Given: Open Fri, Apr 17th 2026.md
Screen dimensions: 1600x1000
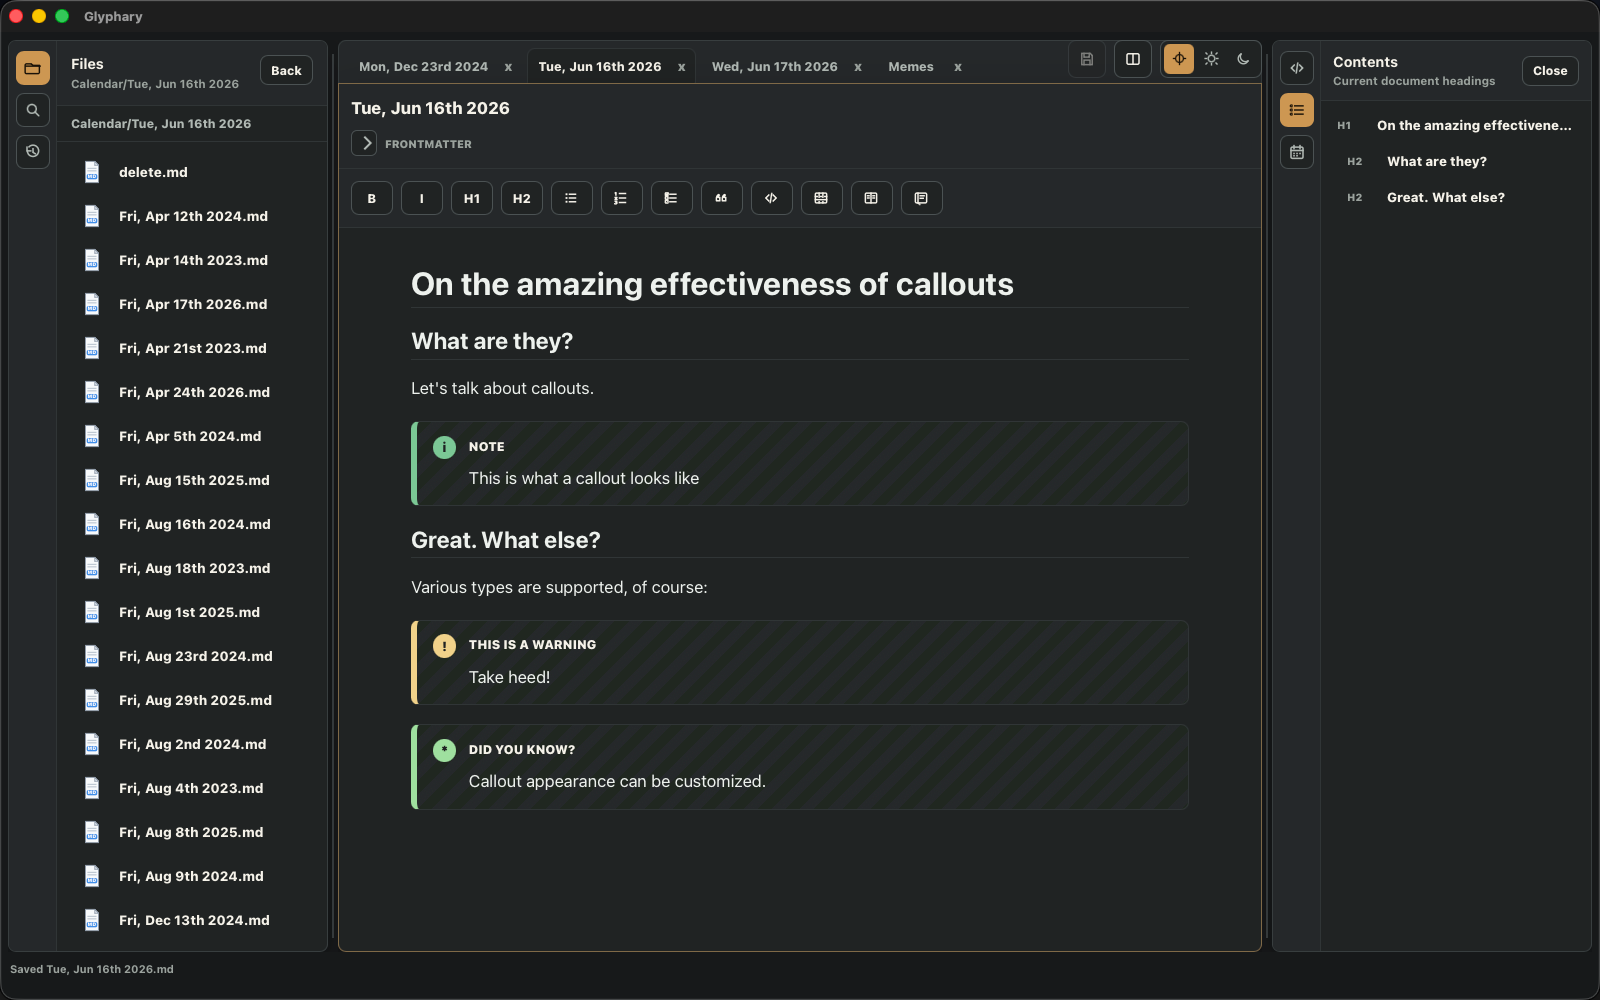Looking at the screenshot, I should 192,304.
